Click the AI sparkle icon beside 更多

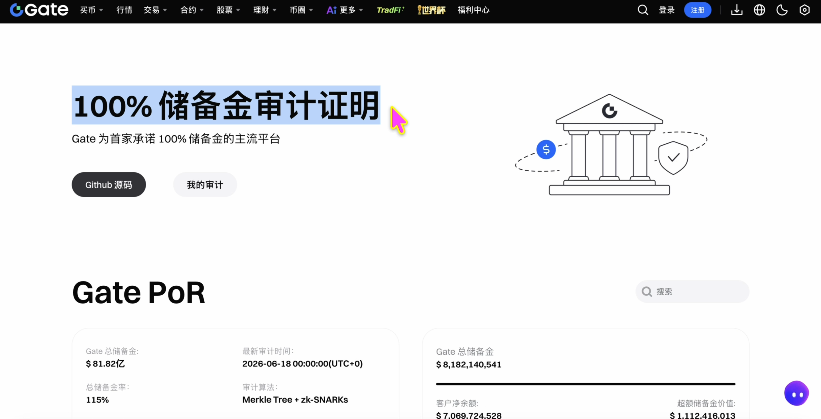pos(331,10)
